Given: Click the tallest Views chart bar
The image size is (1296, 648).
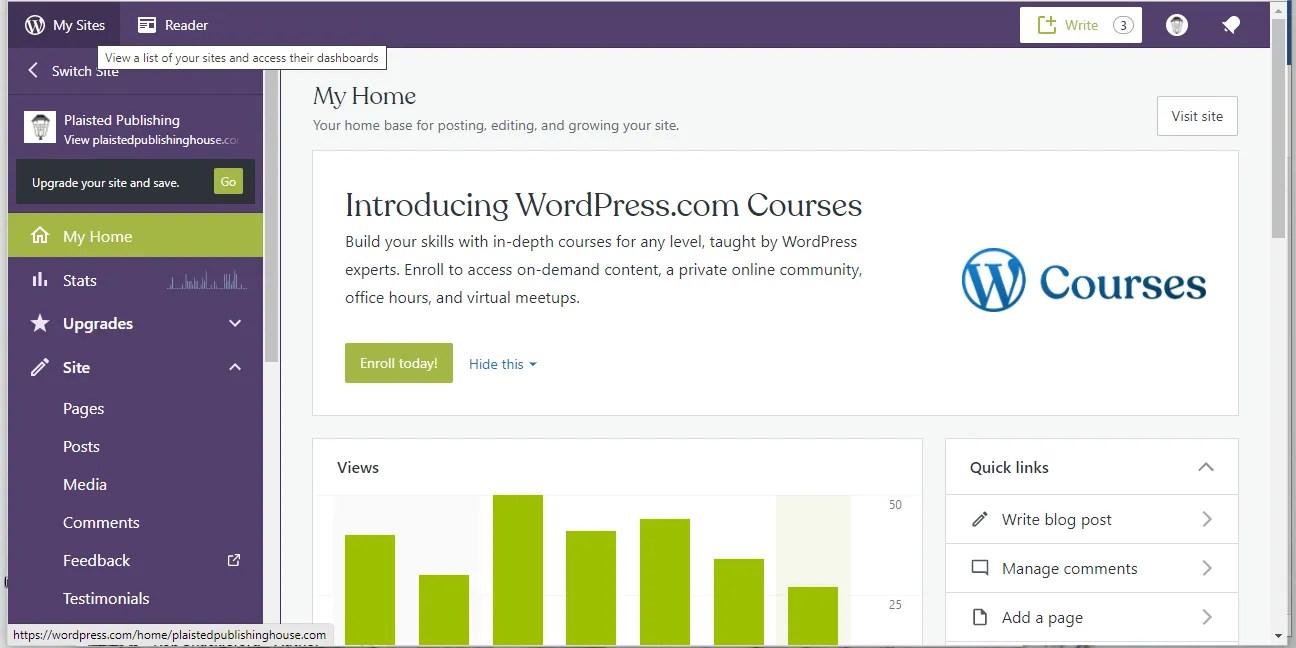Looking at the screenshot, I should 518,570.
